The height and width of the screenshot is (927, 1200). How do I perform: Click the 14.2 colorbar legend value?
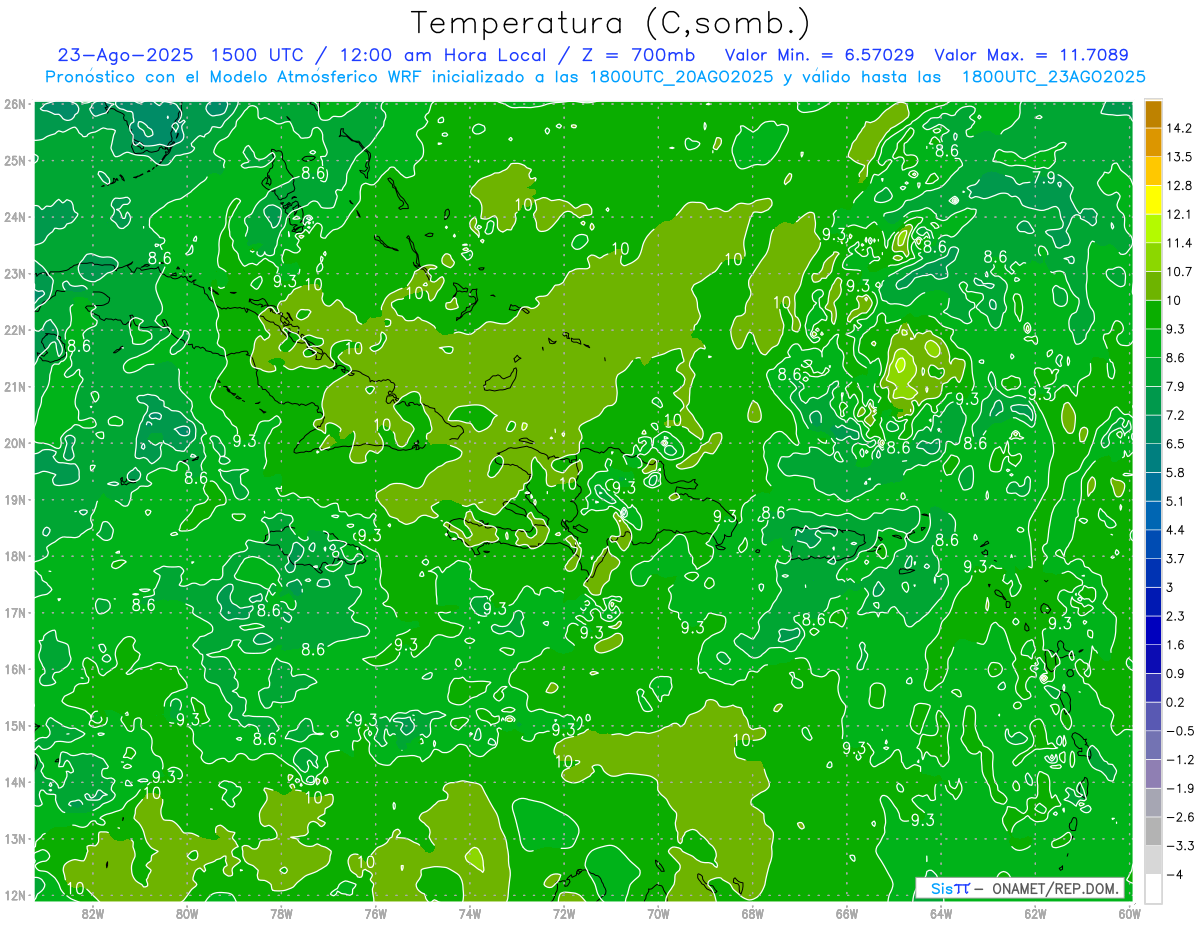tap(1179, 128)
